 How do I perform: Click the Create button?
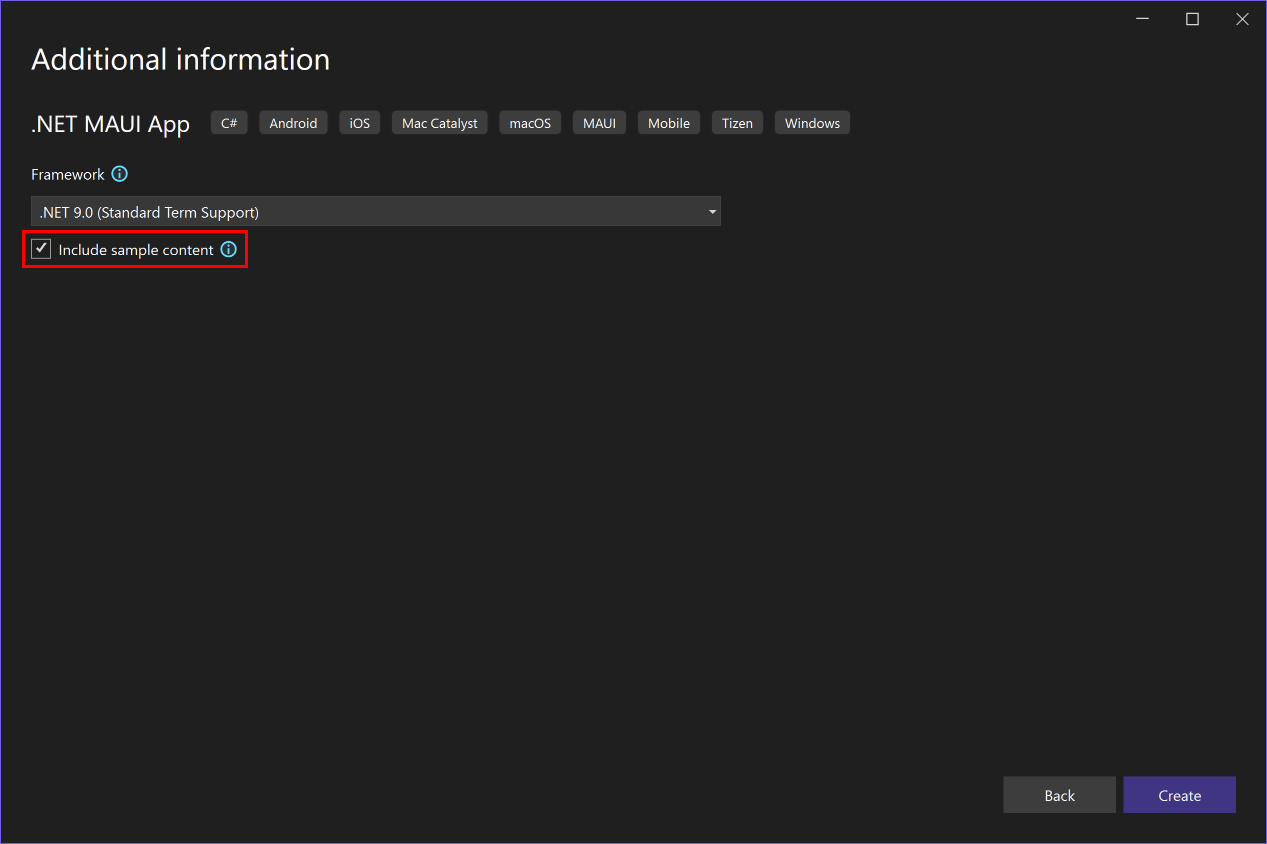pyautogui.click(x=1179, y=794)
